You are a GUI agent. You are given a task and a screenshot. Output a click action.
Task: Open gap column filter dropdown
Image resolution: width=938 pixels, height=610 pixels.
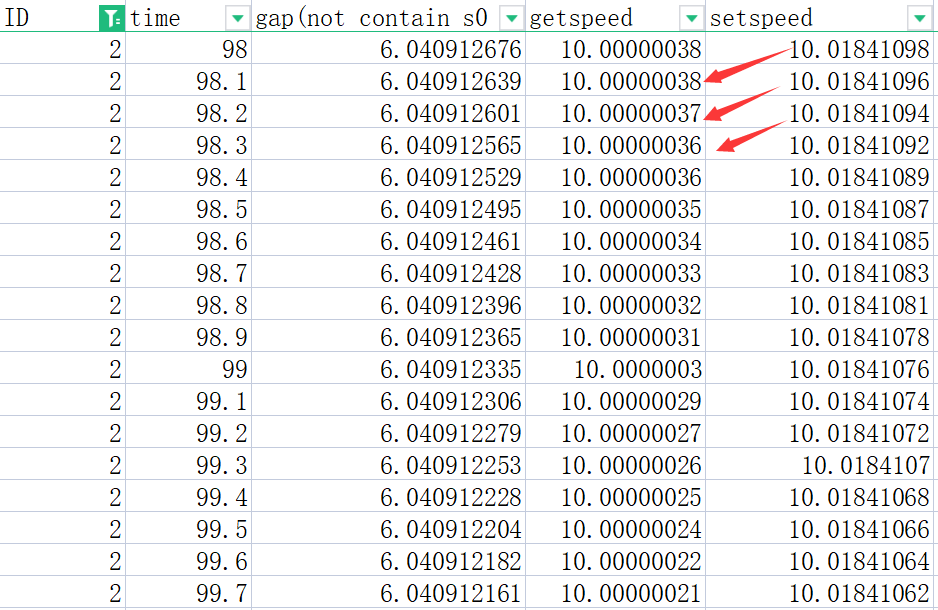(511, 19)
